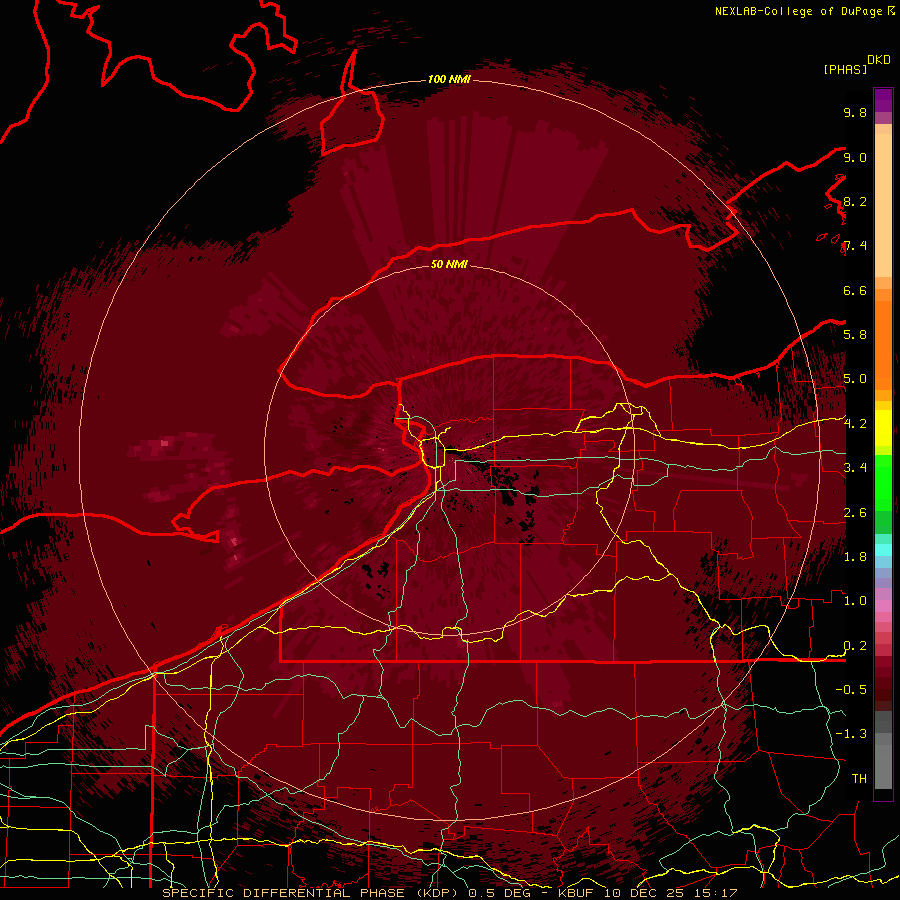Viewport: 900px width, 900px height.
Task: Click the [PHAS] legend unit label
Action: pos(845,69)
